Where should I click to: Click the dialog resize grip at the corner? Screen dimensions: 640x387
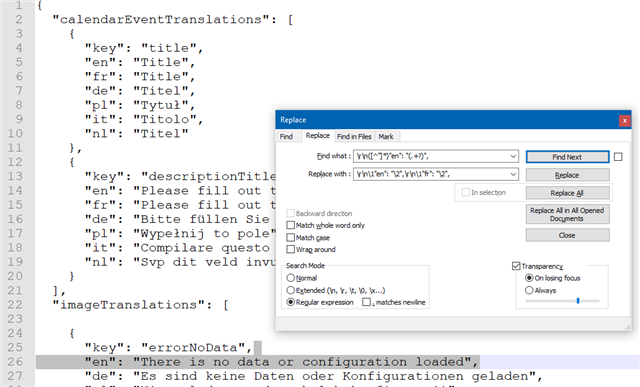[627, 327]
